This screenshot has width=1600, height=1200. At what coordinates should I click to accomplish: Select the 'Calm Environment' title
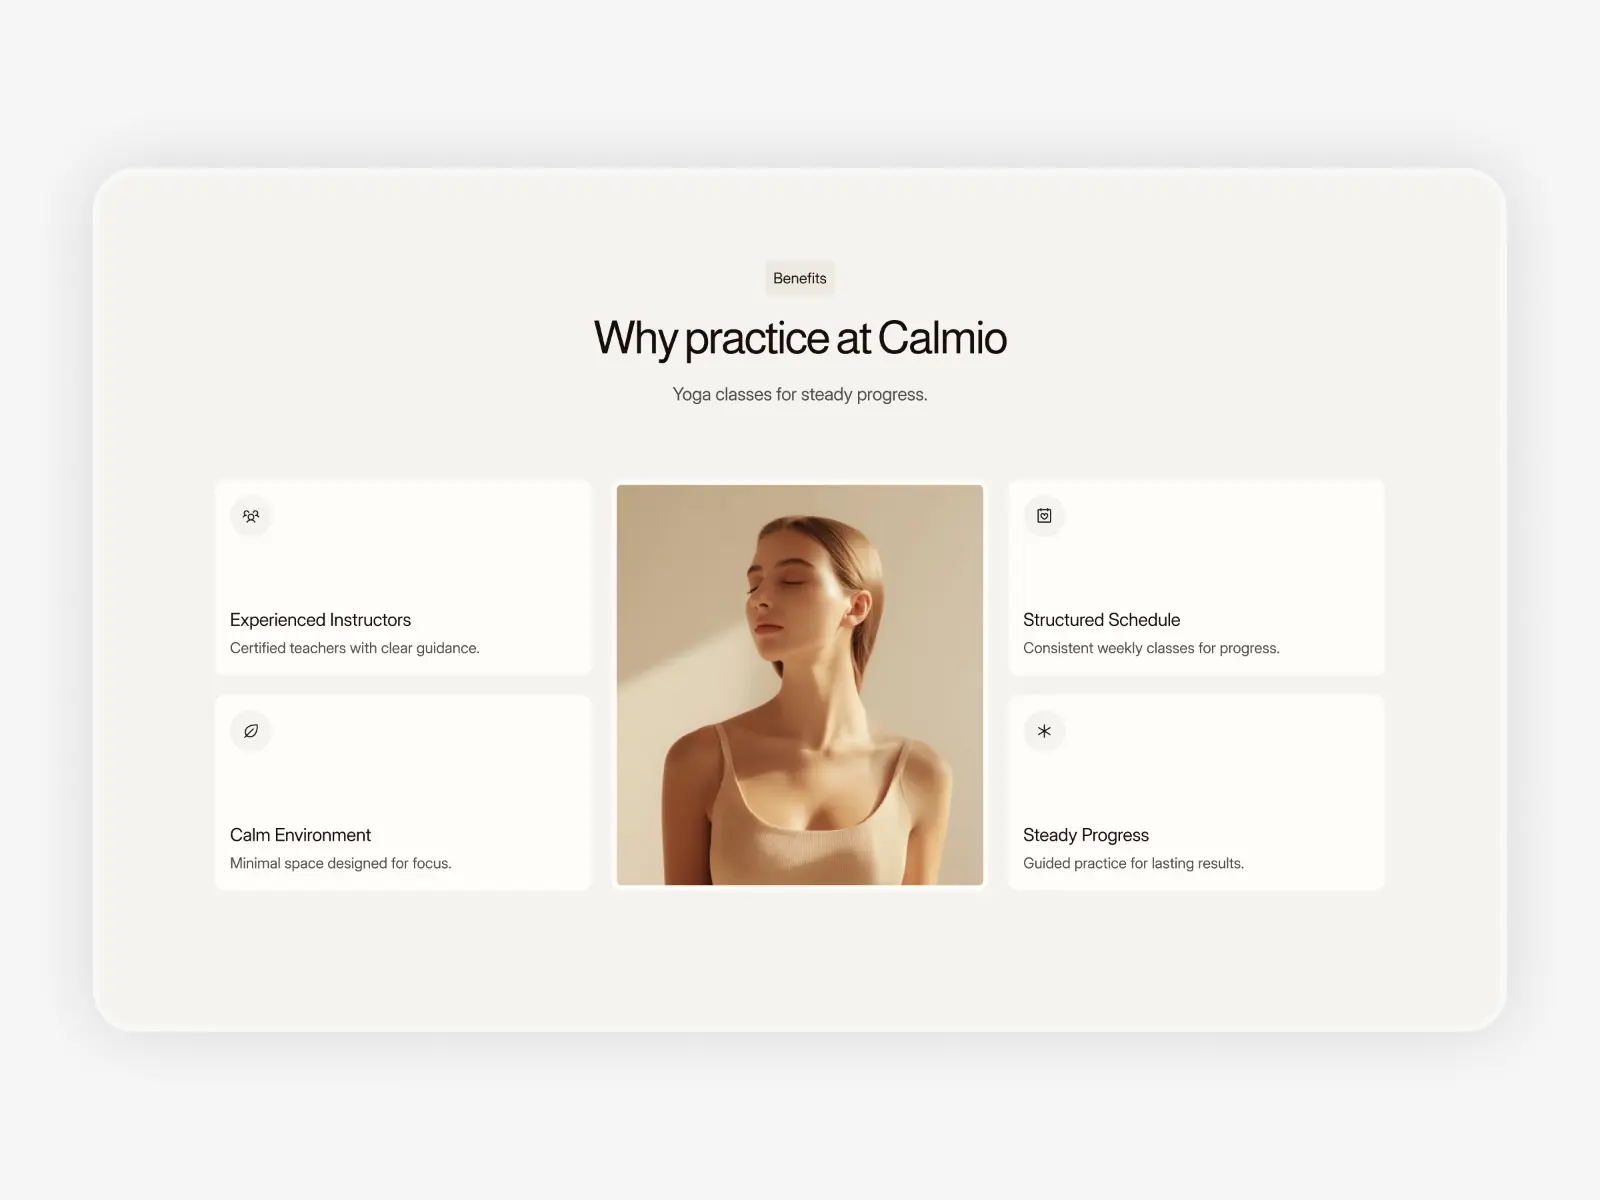coord(300,835)
